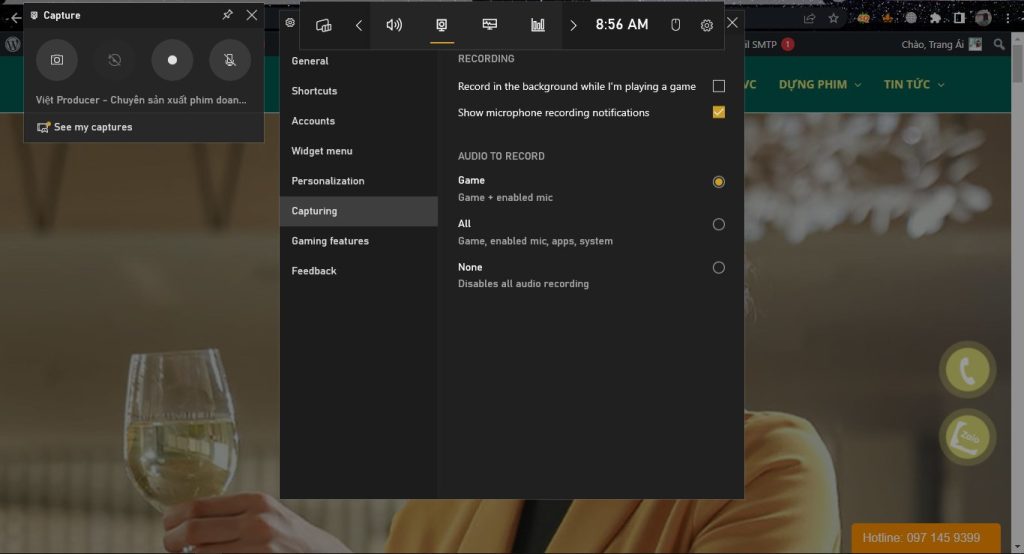Open the Performance widget from Game Bar
The image size is (1024, 554).
pos(490,25)
